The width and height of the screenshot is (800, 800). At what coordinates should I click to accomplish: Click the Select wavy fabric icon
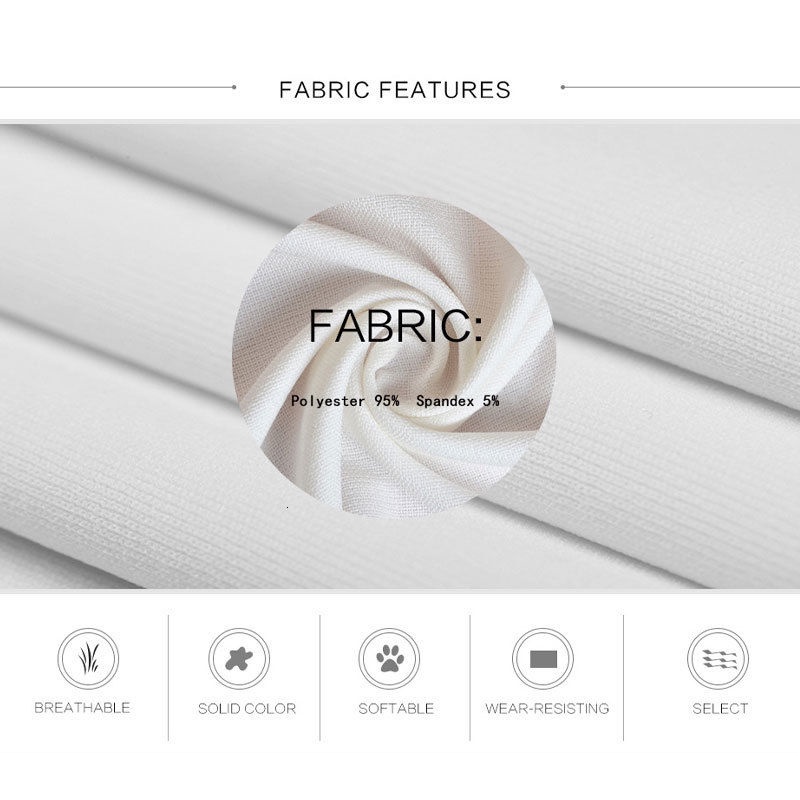(718, 659)
